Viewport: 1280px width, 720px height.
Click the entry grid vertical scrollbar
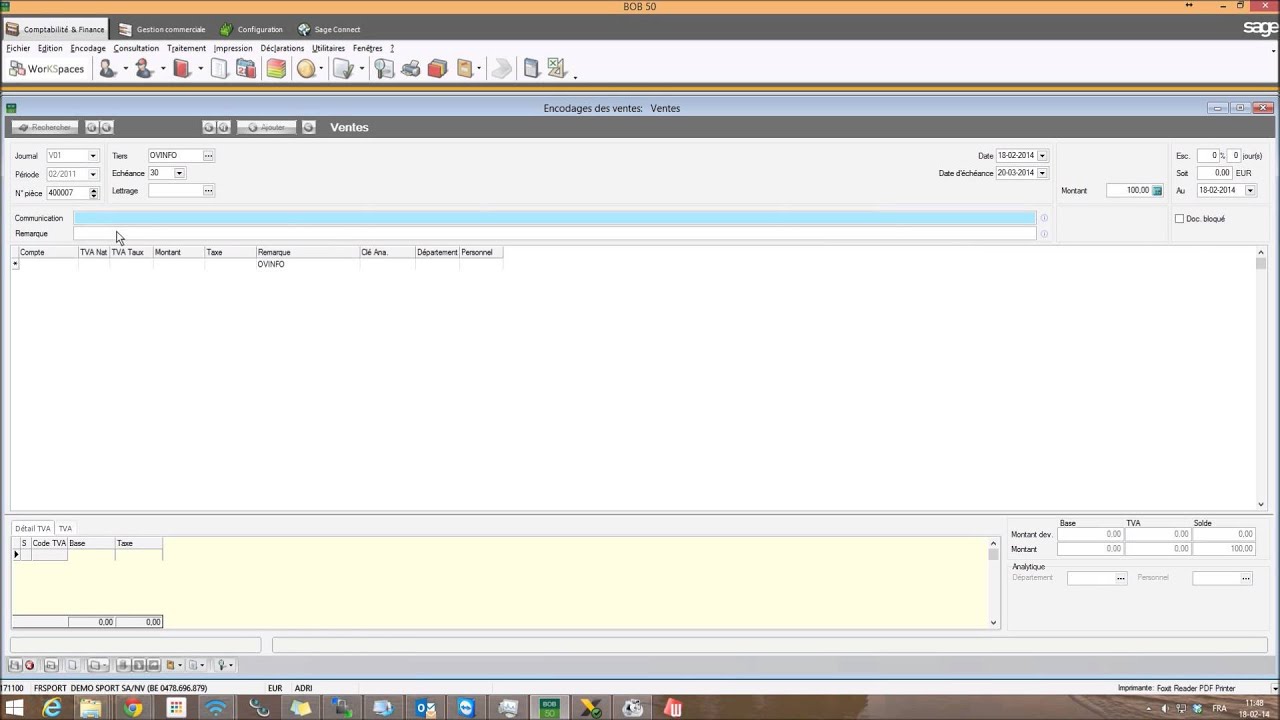1261,379
